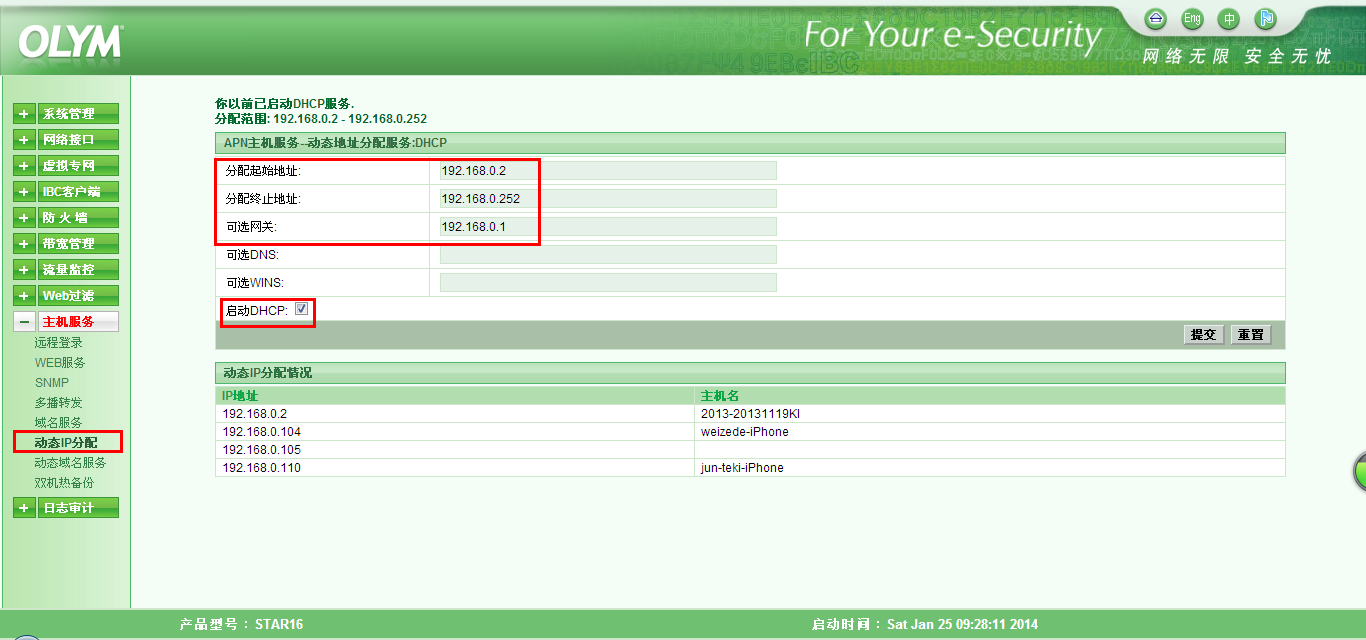Click the OLYM logo
Image resolution: width=1366 pixels, height=640 pixels.
point(70,42)
